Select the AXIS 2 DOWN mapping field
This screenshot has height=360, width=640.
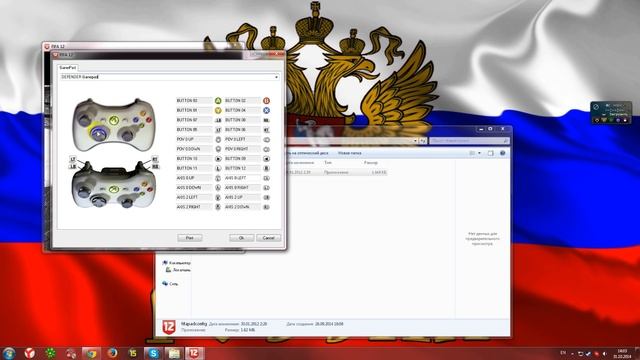[x=242, y=207]
